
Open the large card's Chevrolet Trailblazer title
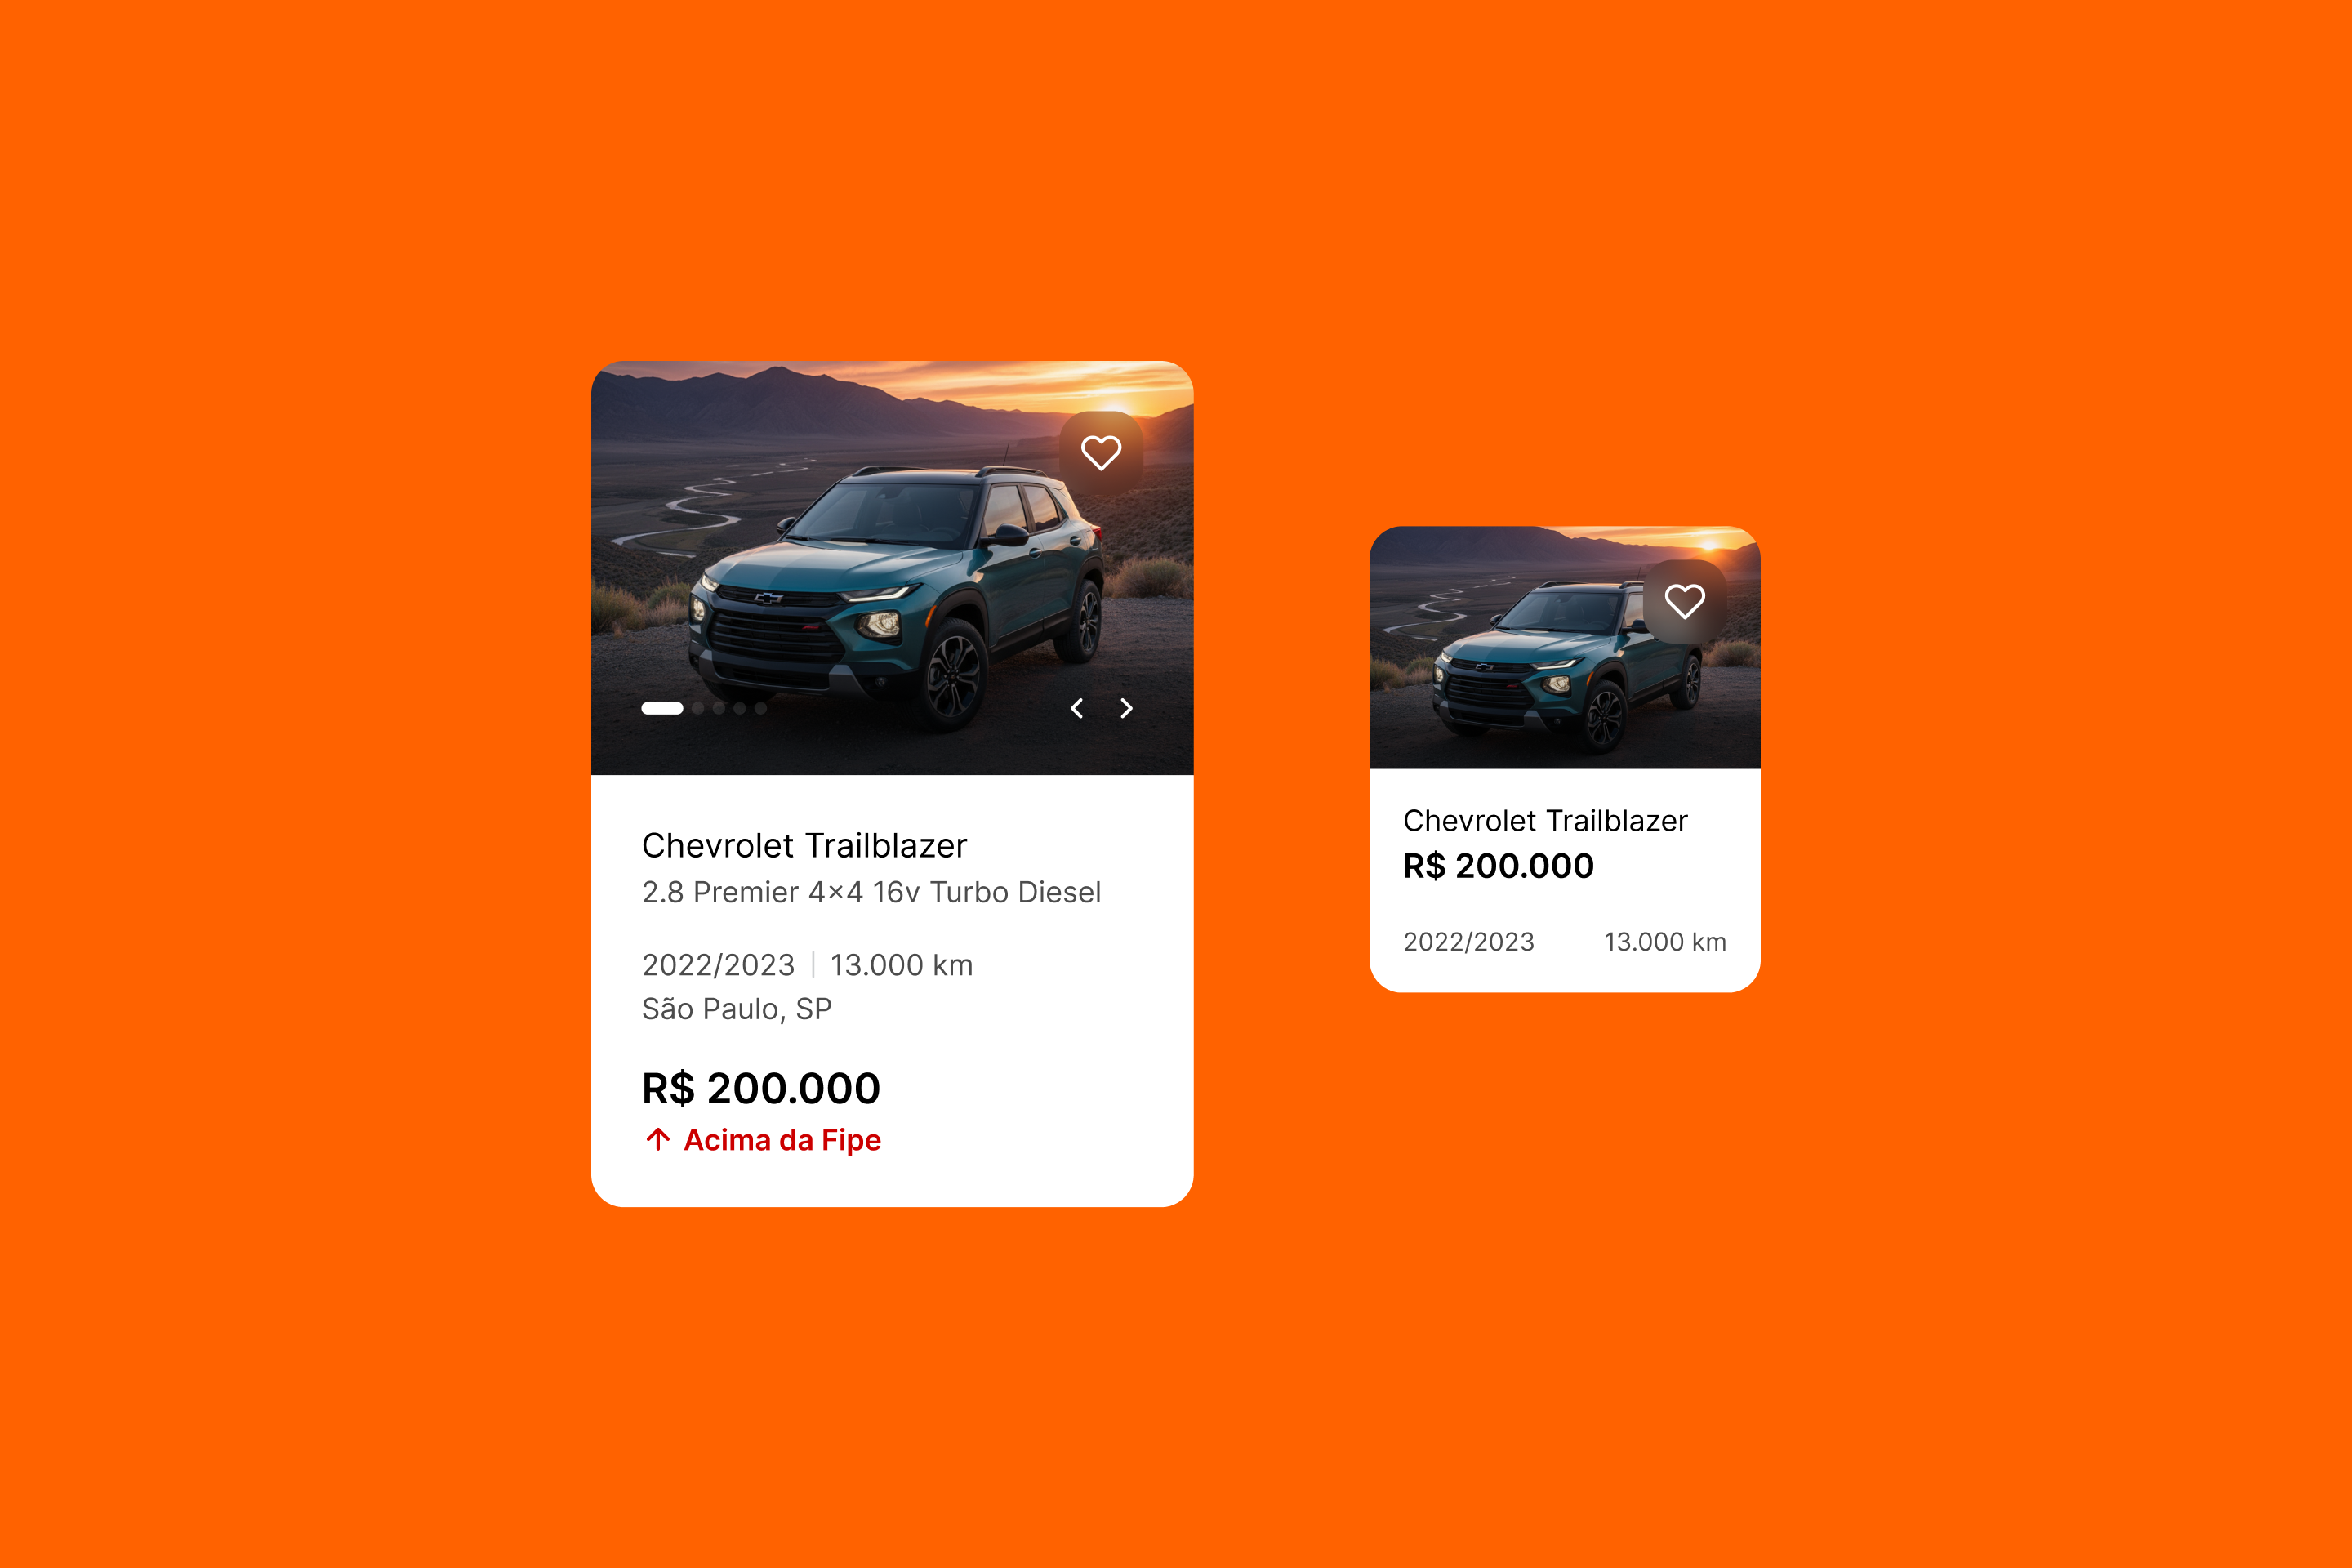click(804, 846)
